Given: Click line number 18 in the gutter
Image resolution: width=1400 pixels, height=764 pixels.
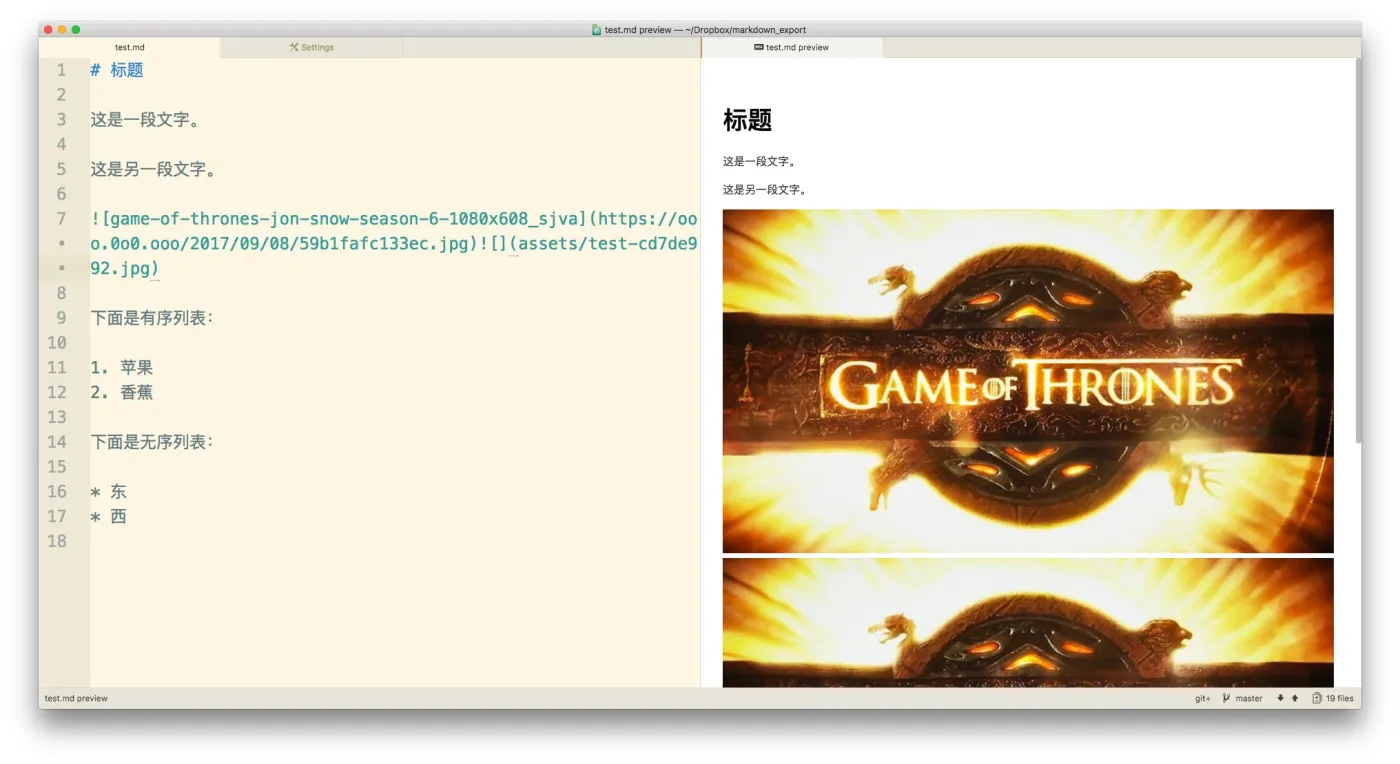Looking at the screenshot, I should [x=56, y=541].
